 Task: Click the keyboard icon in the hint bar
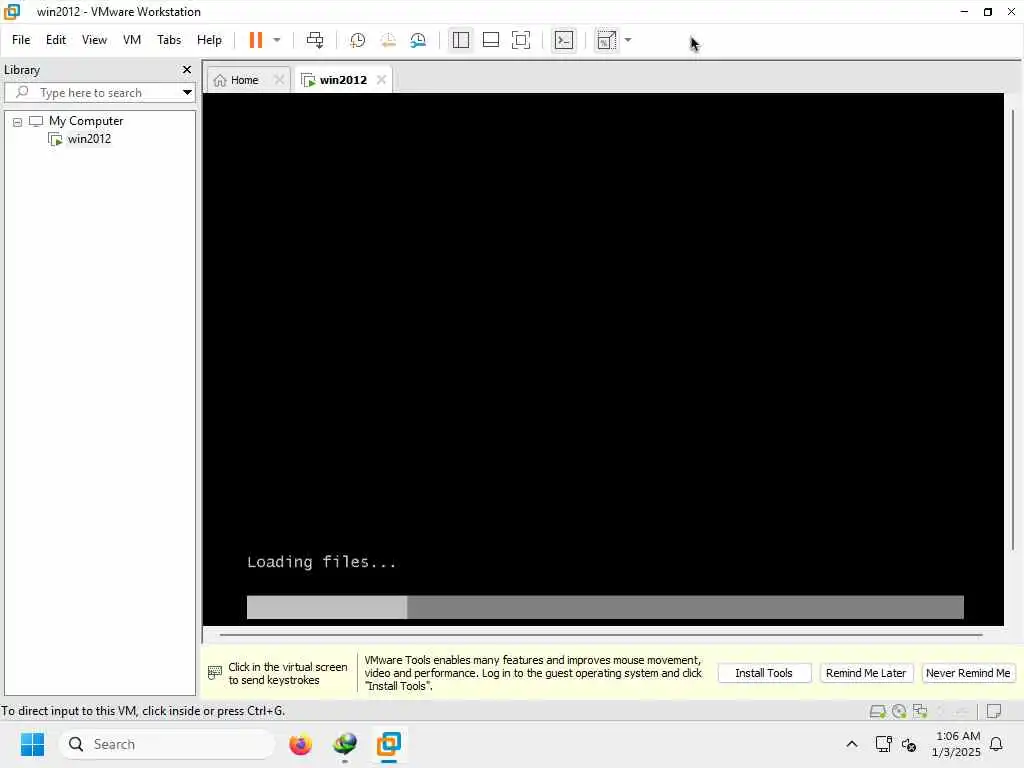pyautogui.click(x=214, y=672)
